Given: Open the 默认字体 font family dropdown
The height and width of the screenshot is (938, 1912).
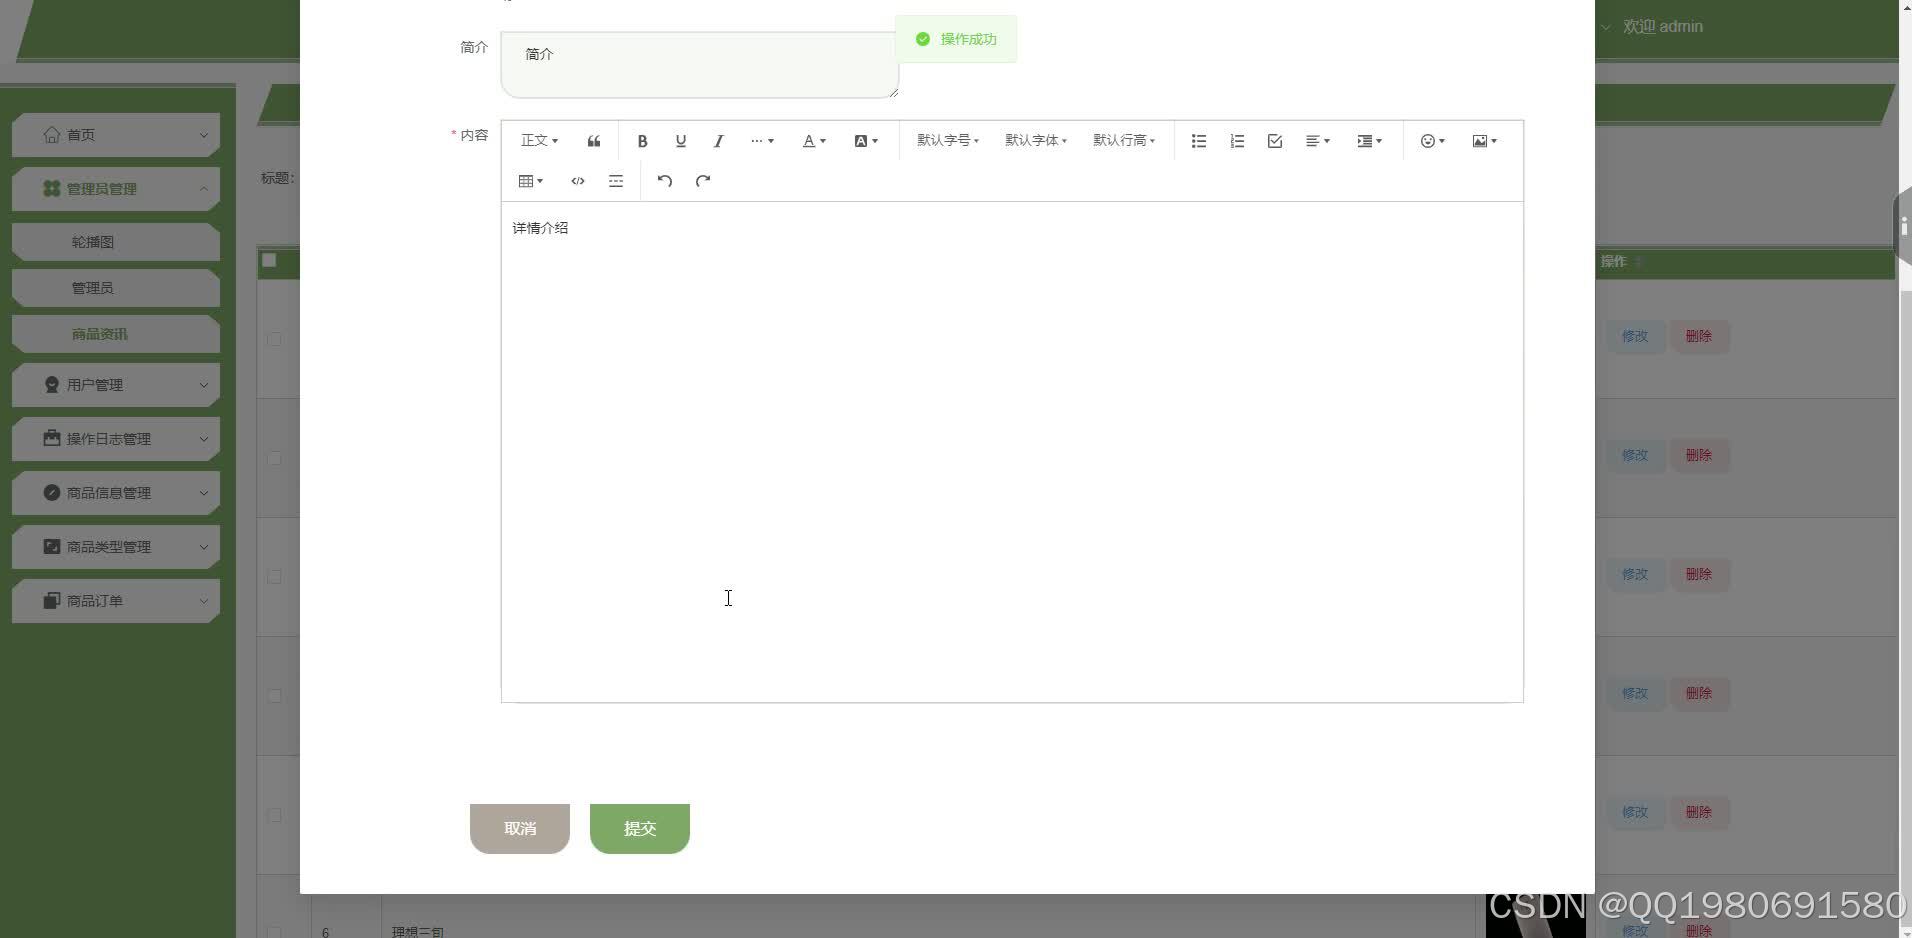Looking at the screenshot, I should click(1036, 141).
